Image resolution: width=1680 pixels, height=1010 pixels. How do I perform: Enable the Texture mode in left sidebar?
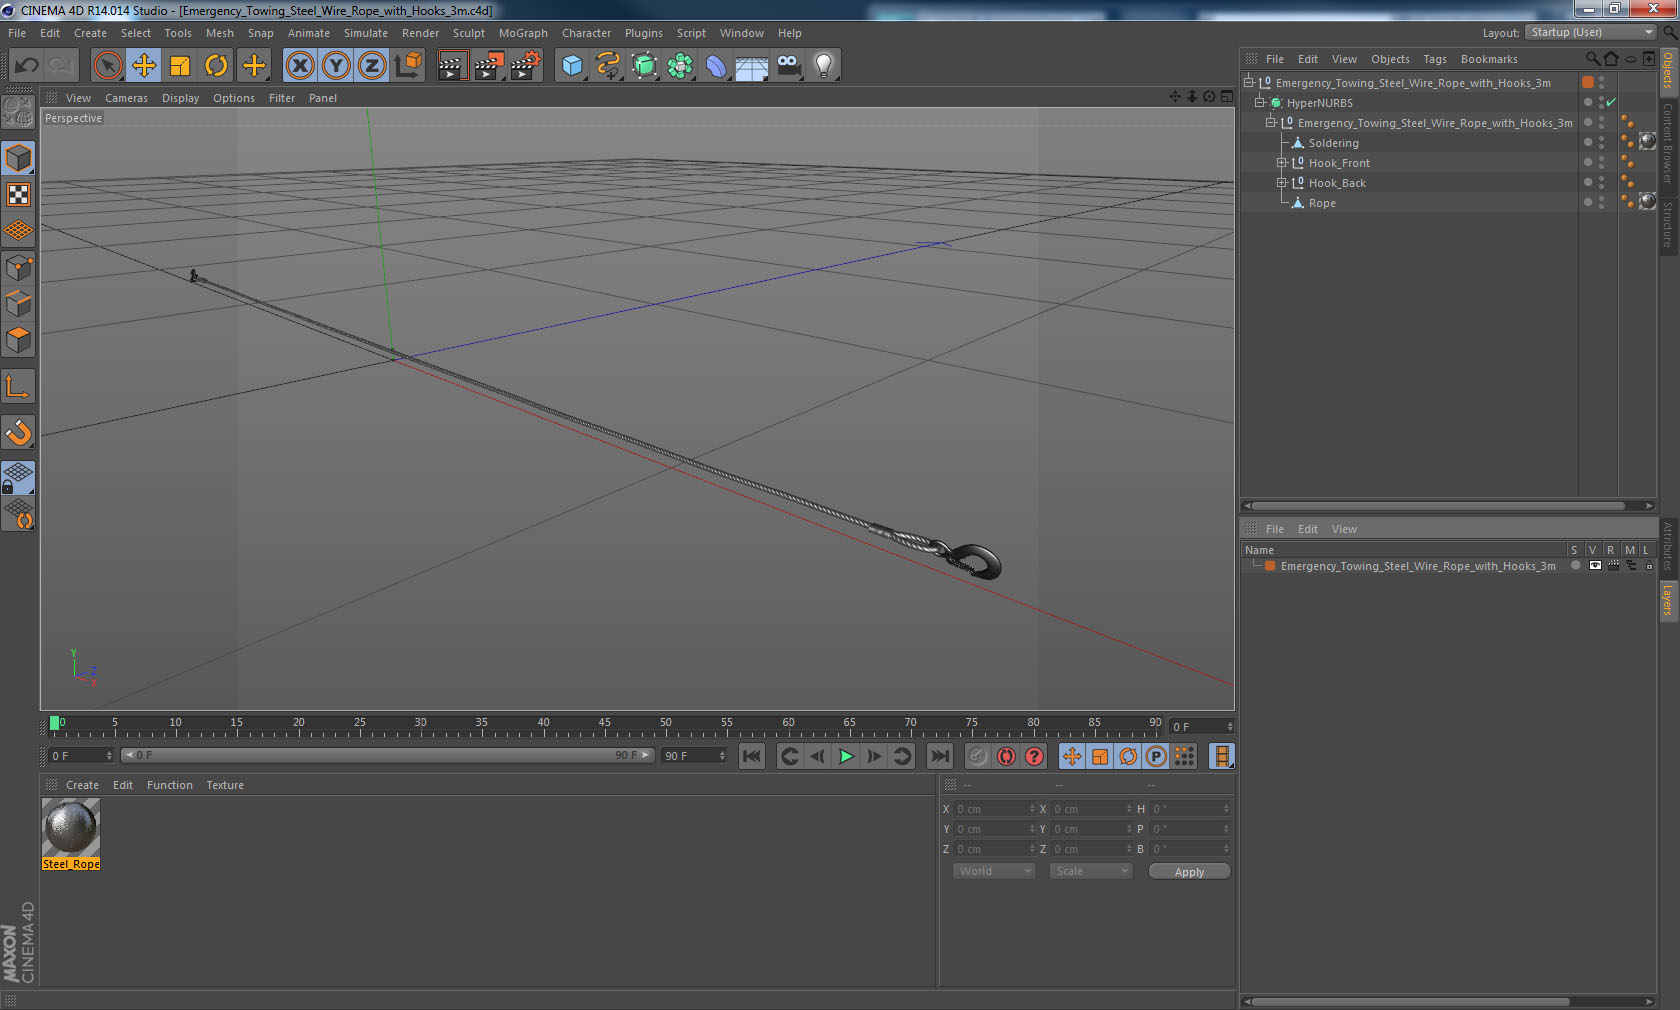click(19, 195)
